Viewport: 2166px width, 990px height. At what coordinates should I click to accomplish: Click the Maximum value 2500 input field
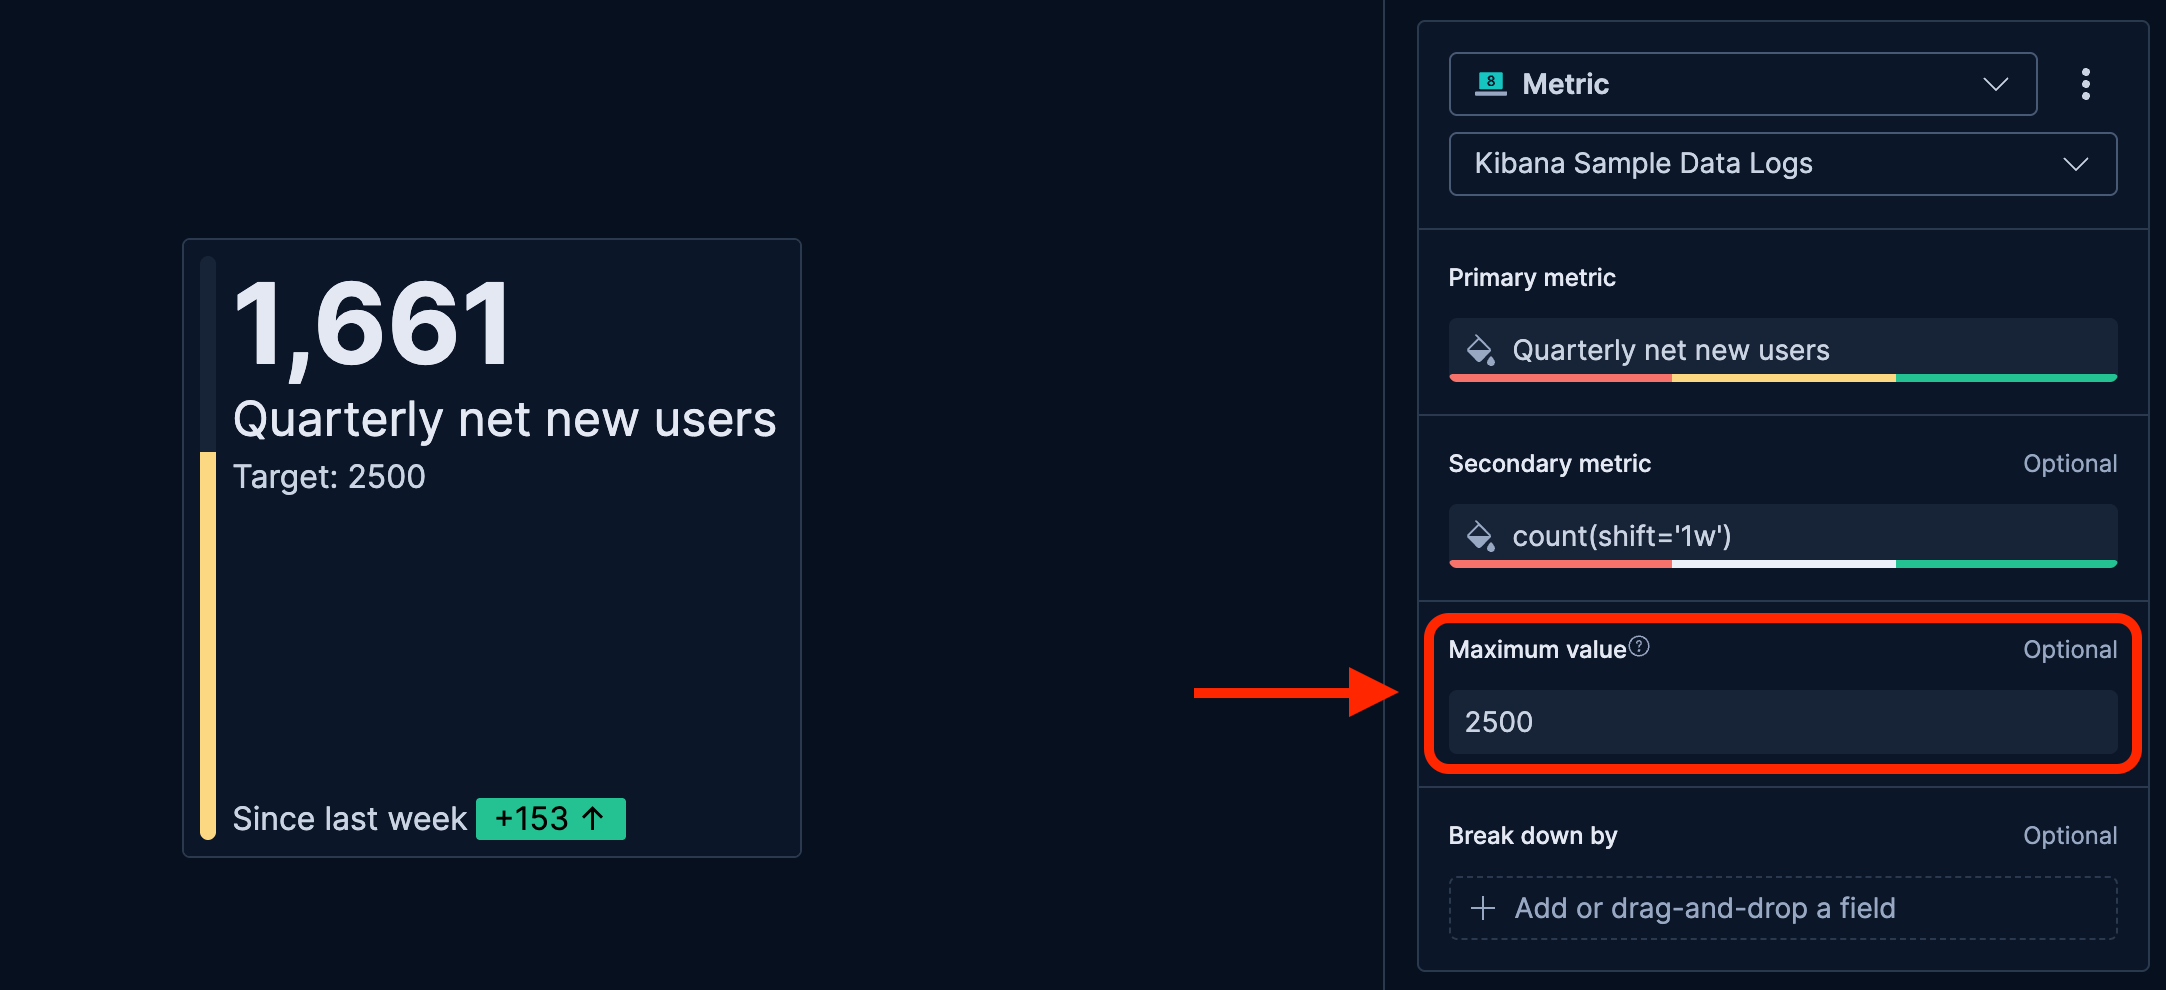coord(1780,721)
